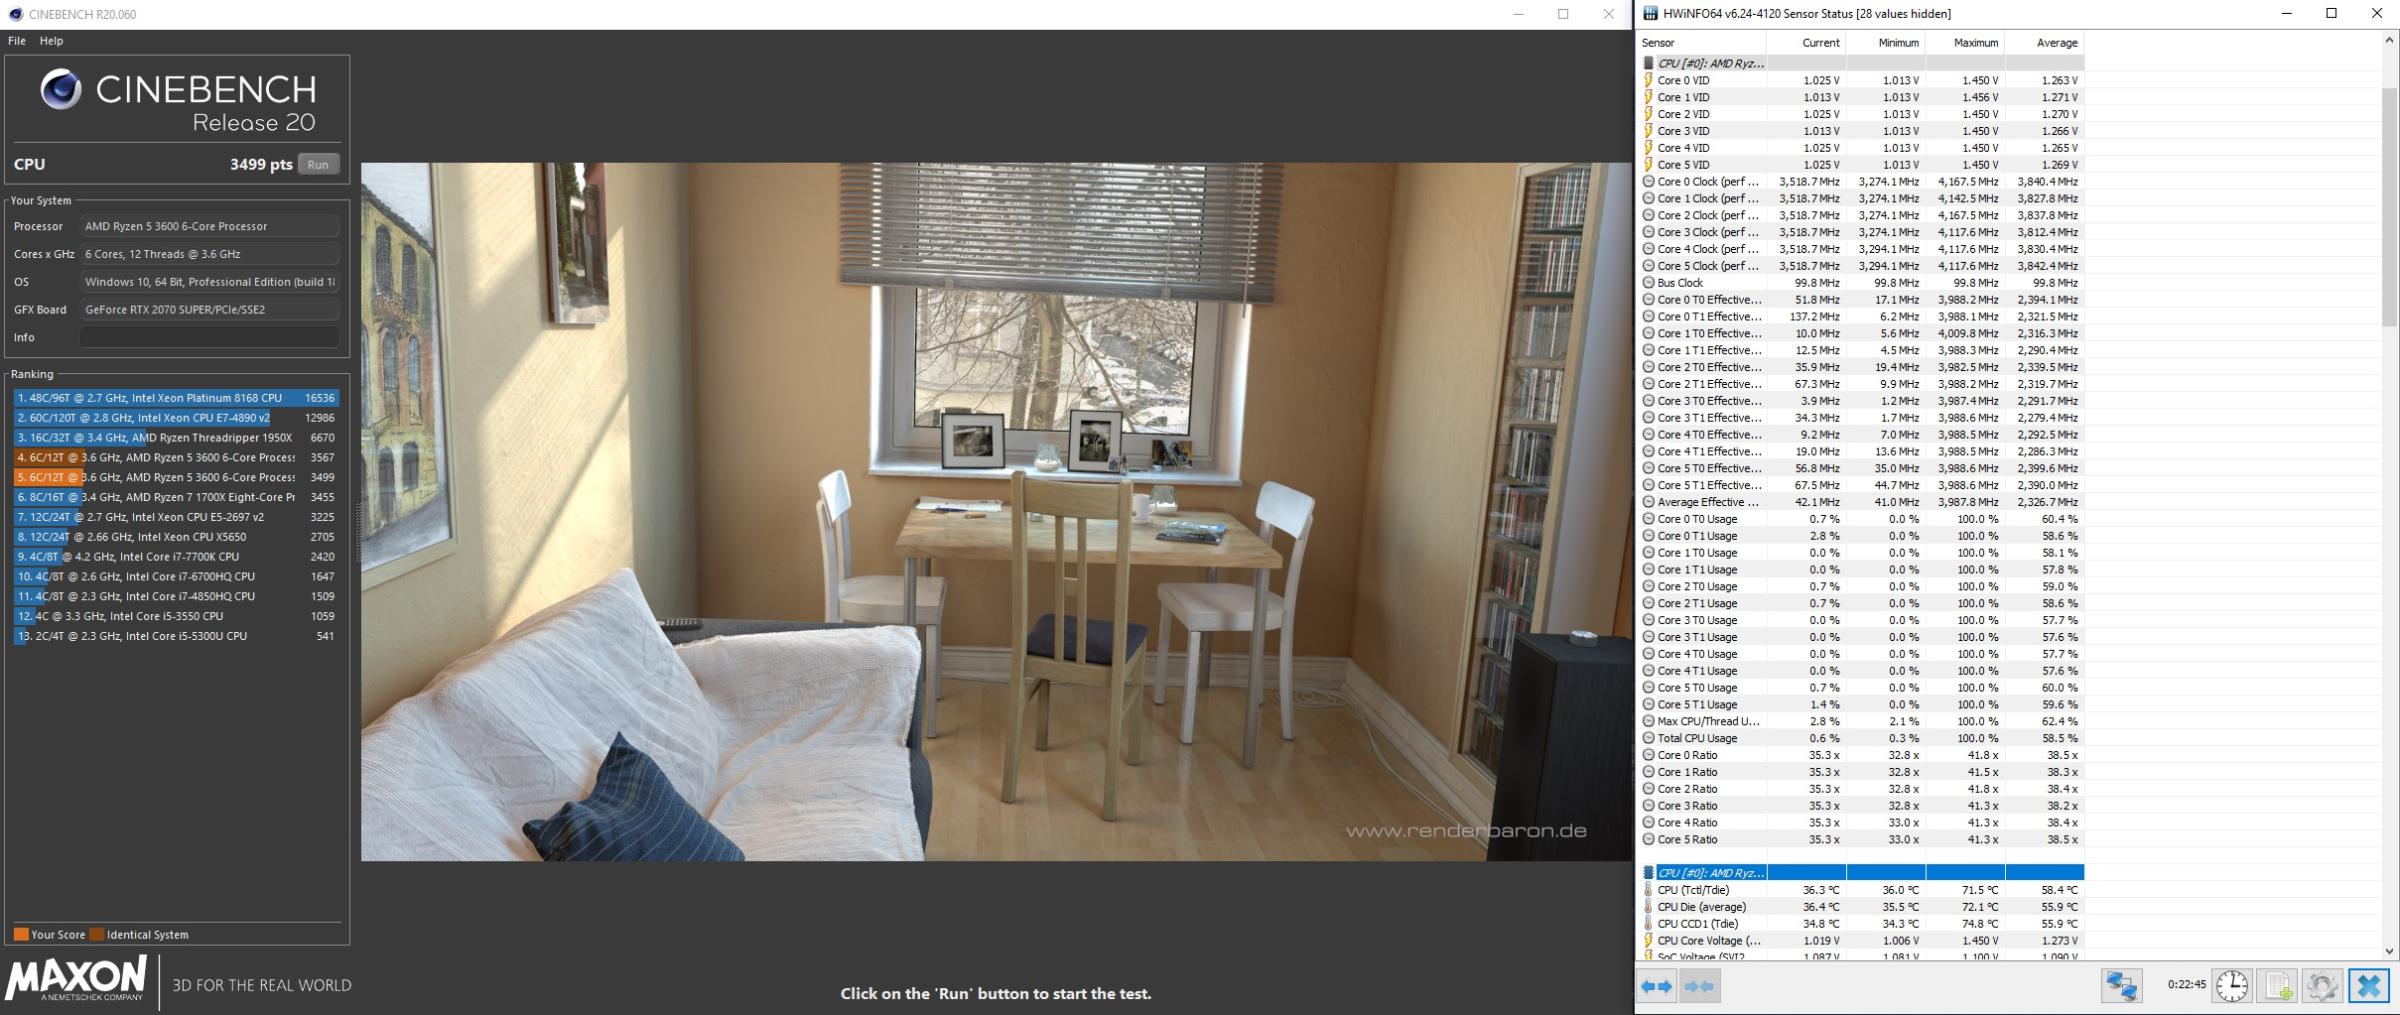Reset the elapsed timer with the clock icon
This screenshot has width=2400, height=1015.
(x=2231, y=986)
